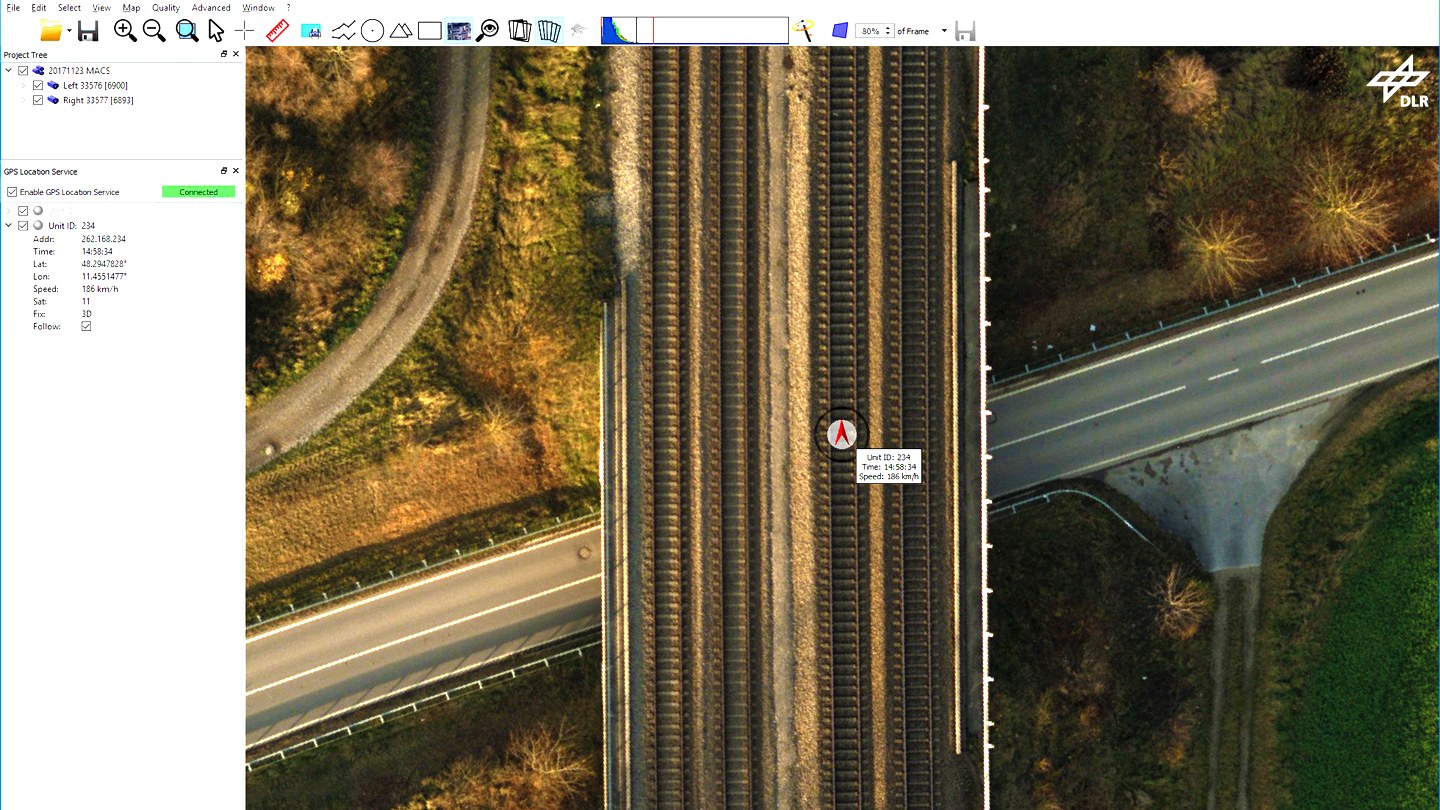This screenshot has width=1440, height=810.
Task: Click the magnifier with eye icon
Action: click(x=487, y=31)
